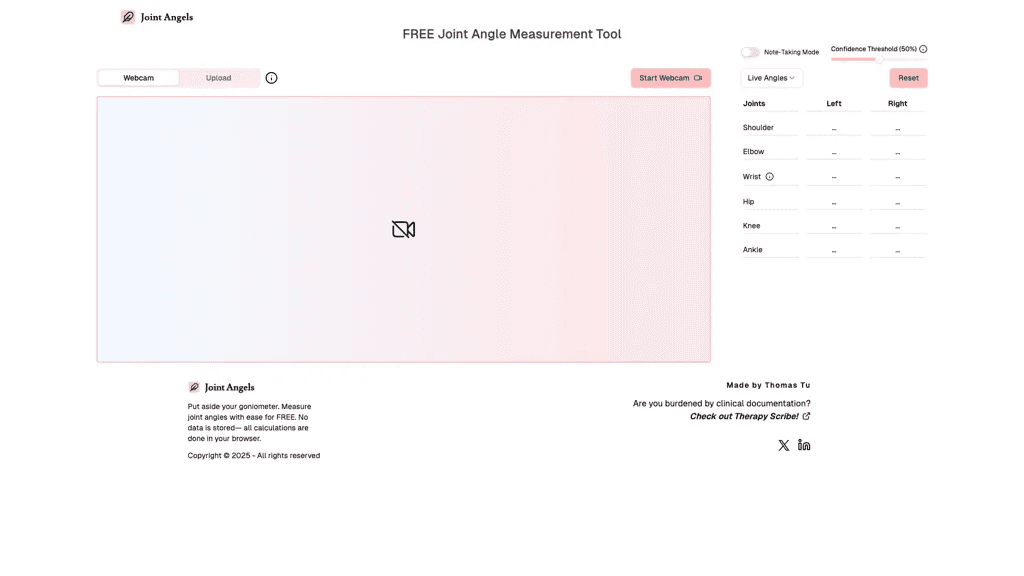Image resolution: width=1024 pixels, height=576 pixels.
Task: Enable Note-Taking Mode switch
Action: [x=750, y=52]
